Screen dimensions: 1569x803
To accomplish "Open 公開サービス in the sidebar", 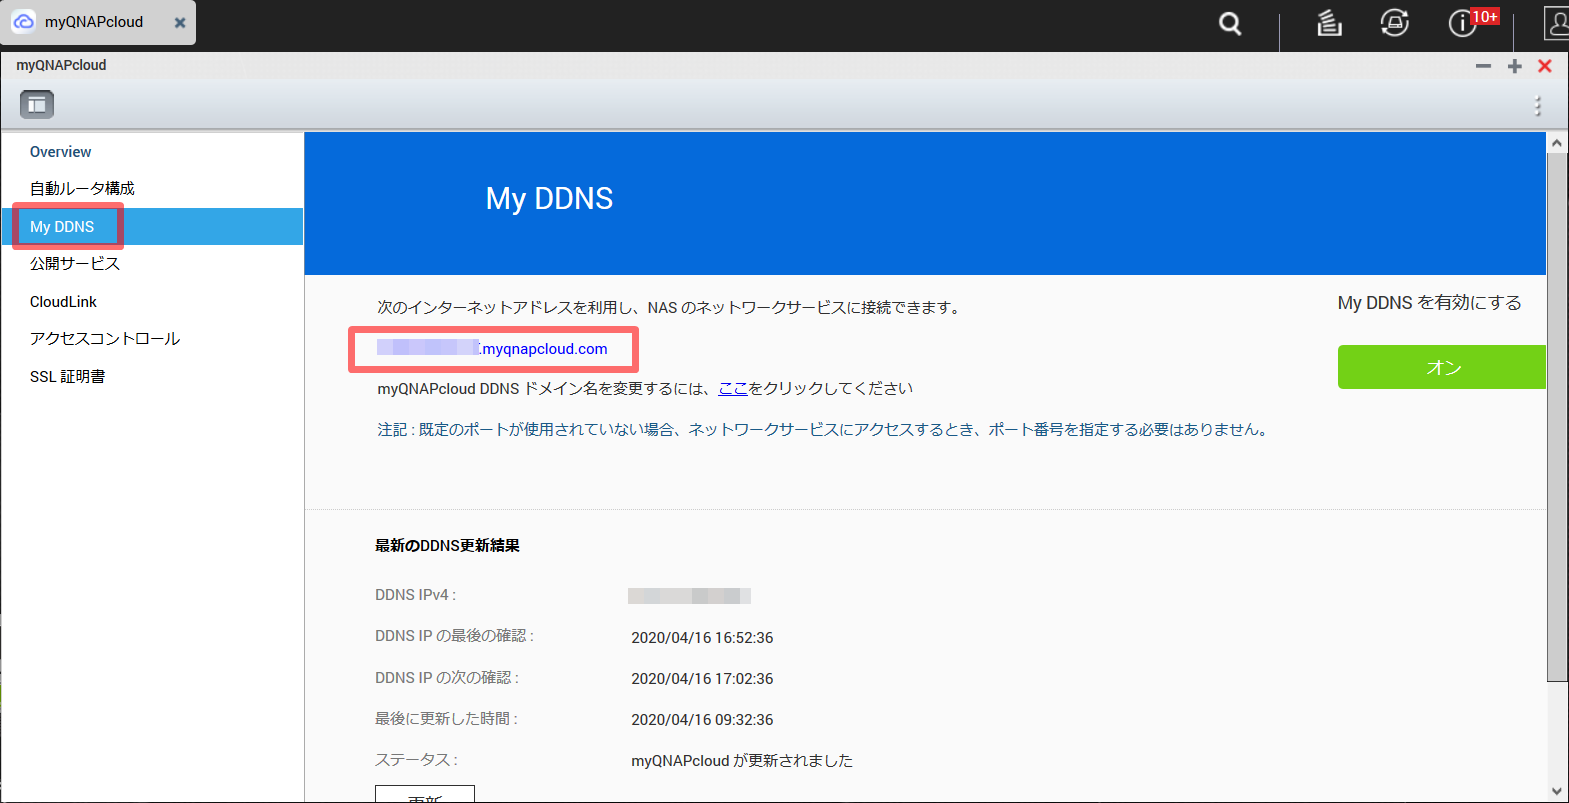I will 75,264.
